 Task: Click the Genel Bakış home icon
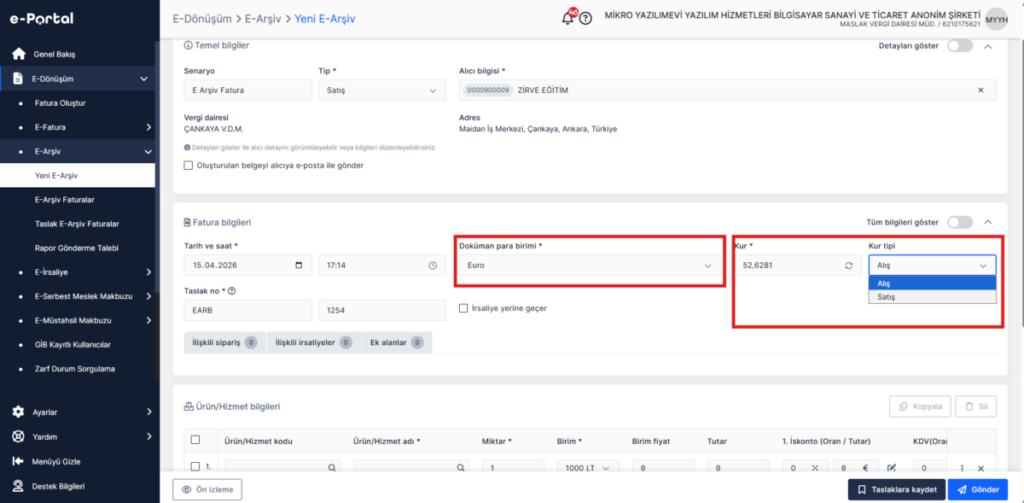[19, 54]
